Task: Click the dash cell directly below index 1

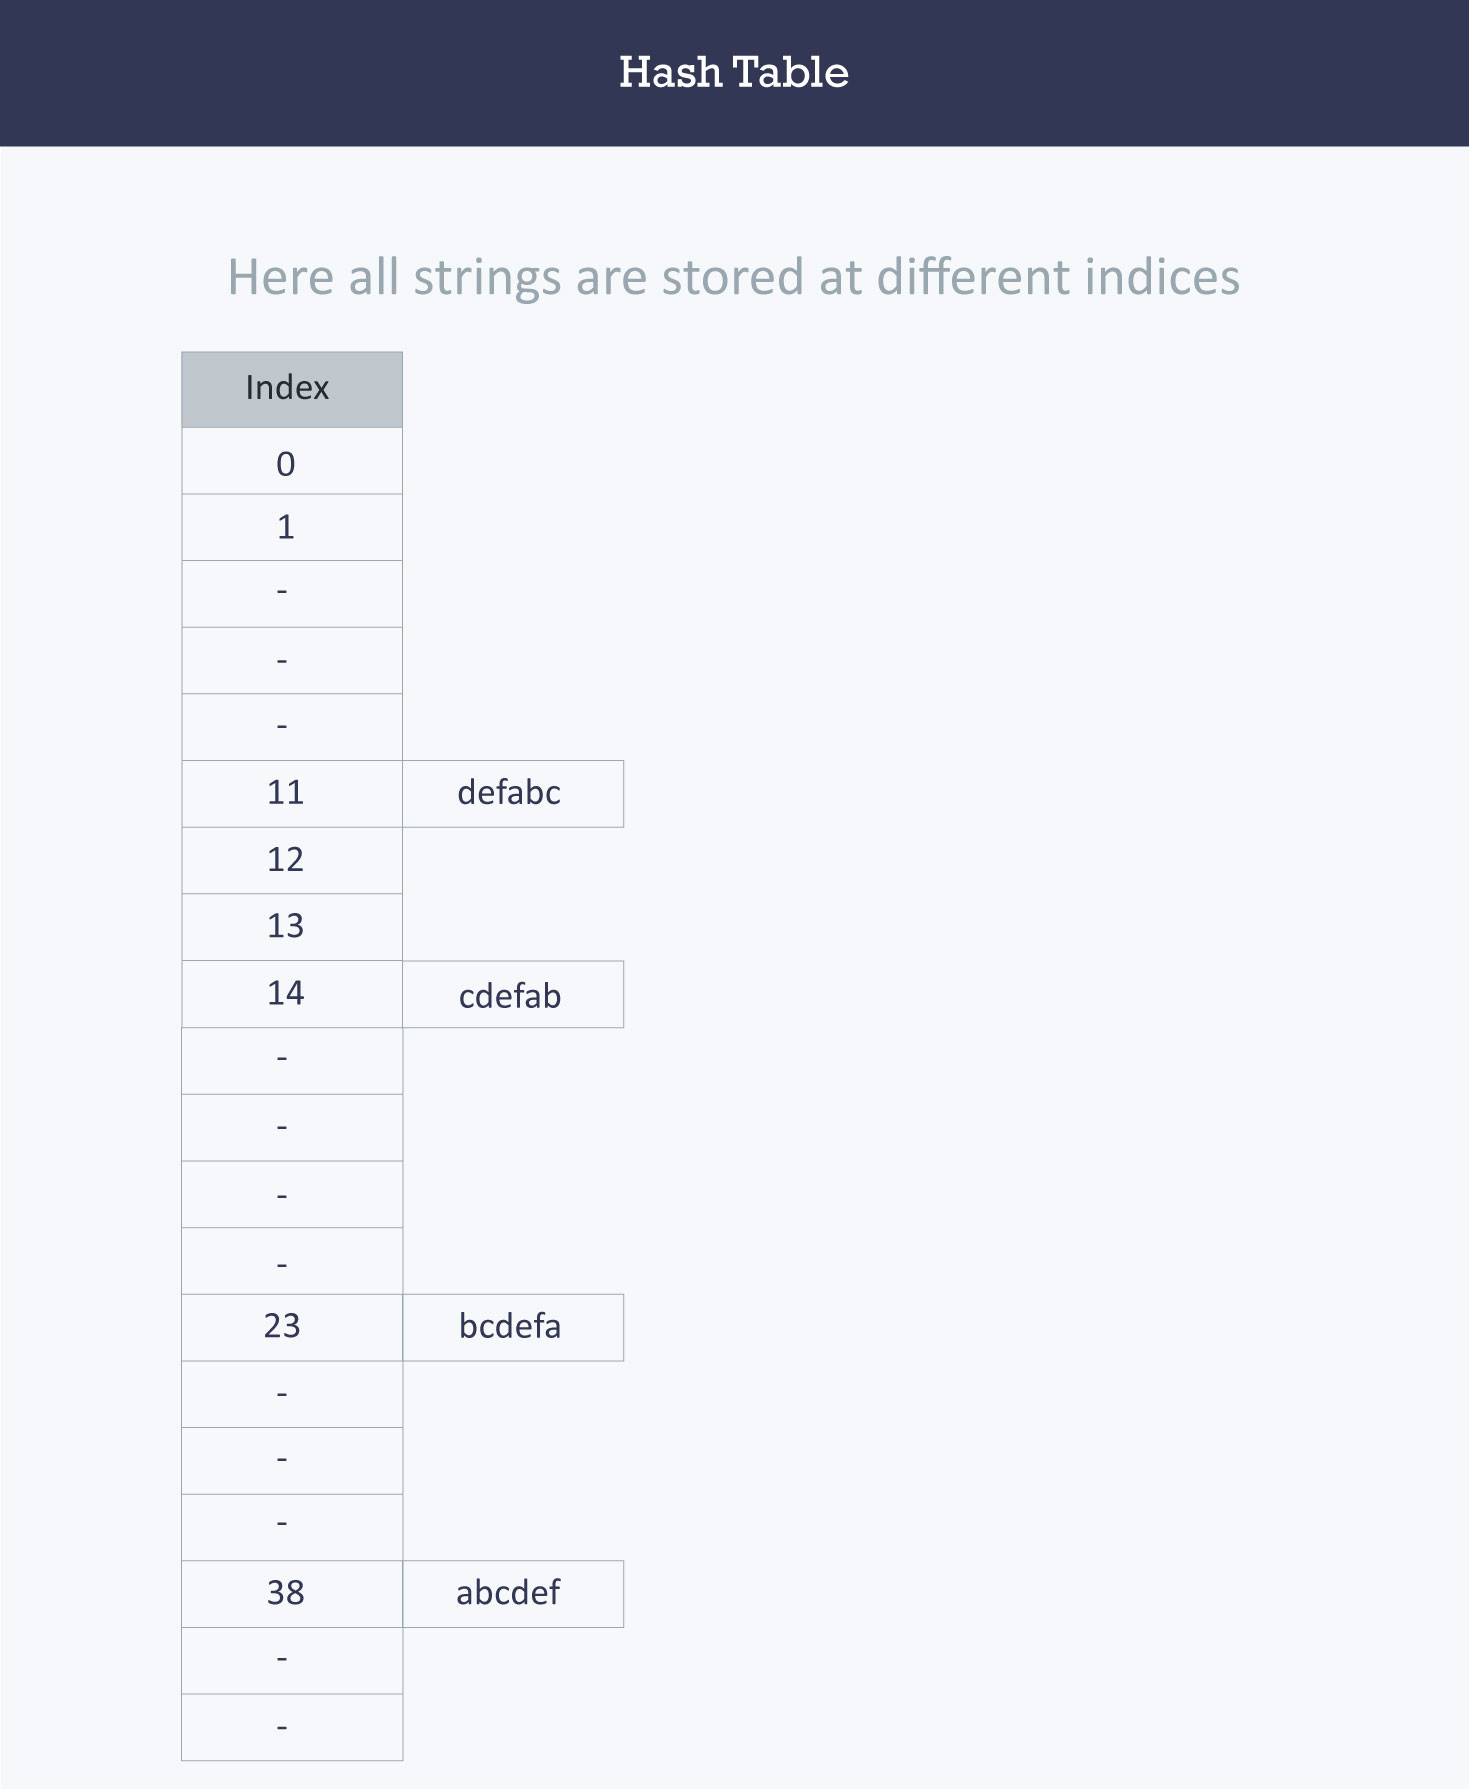Action: (x=291, y=593)
